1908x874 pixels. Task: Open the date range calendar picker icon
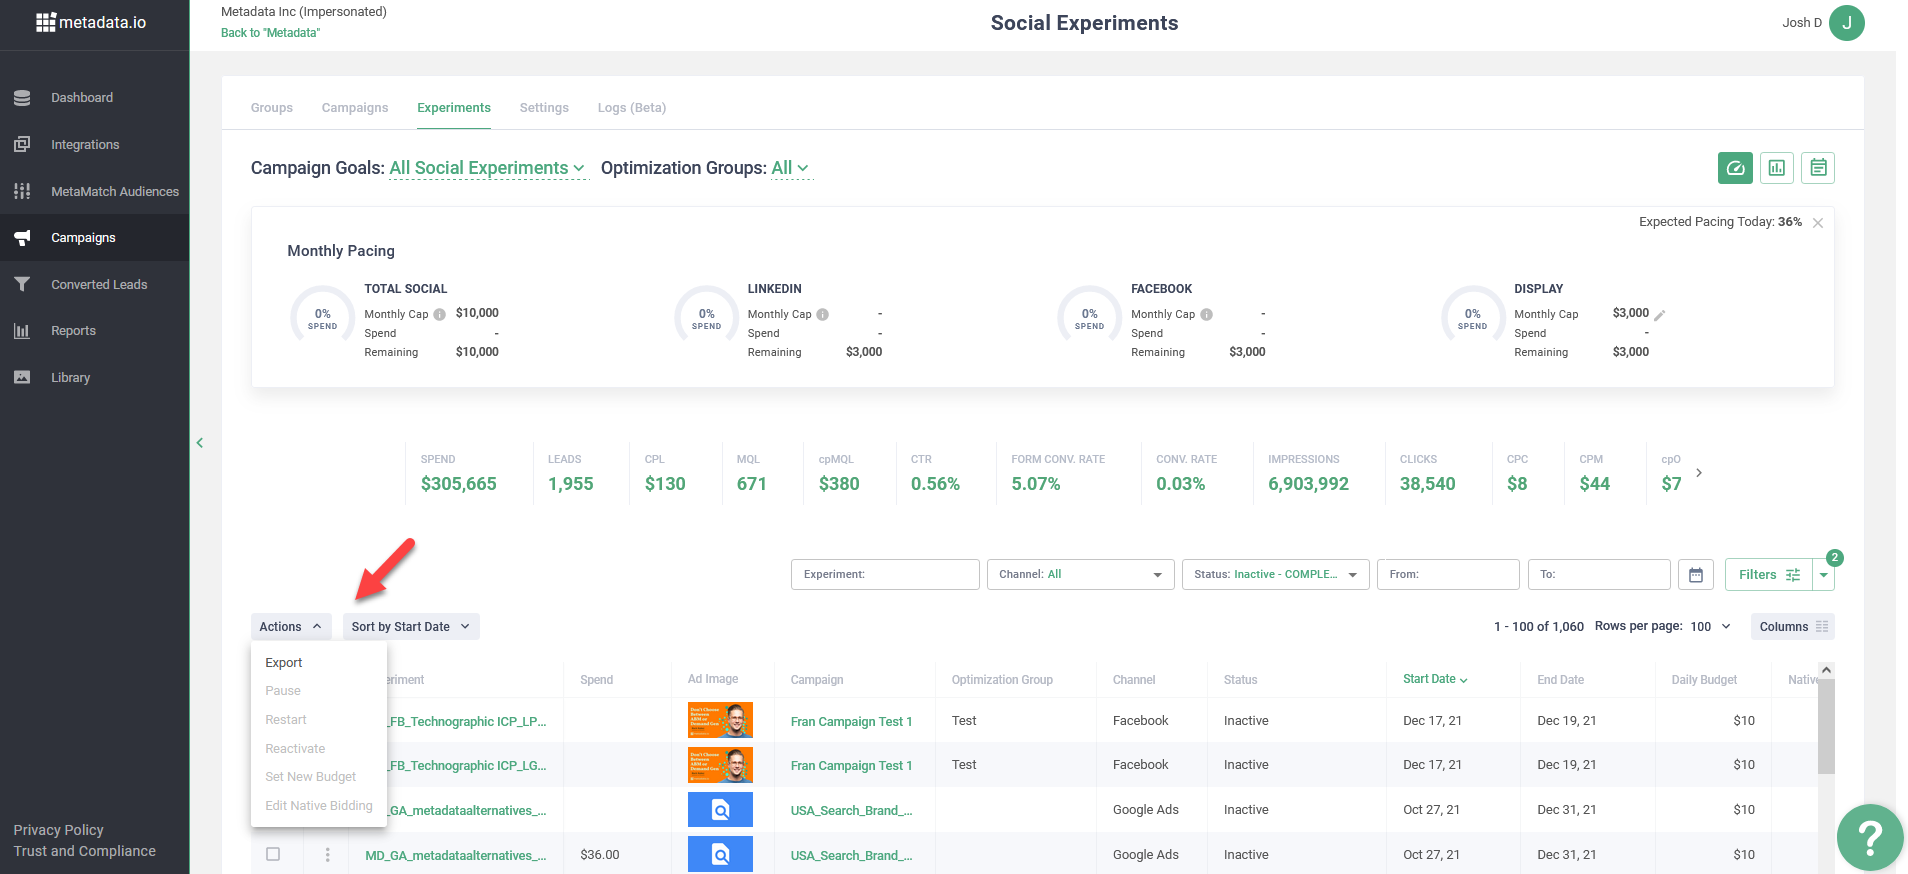coord(1695,575)
